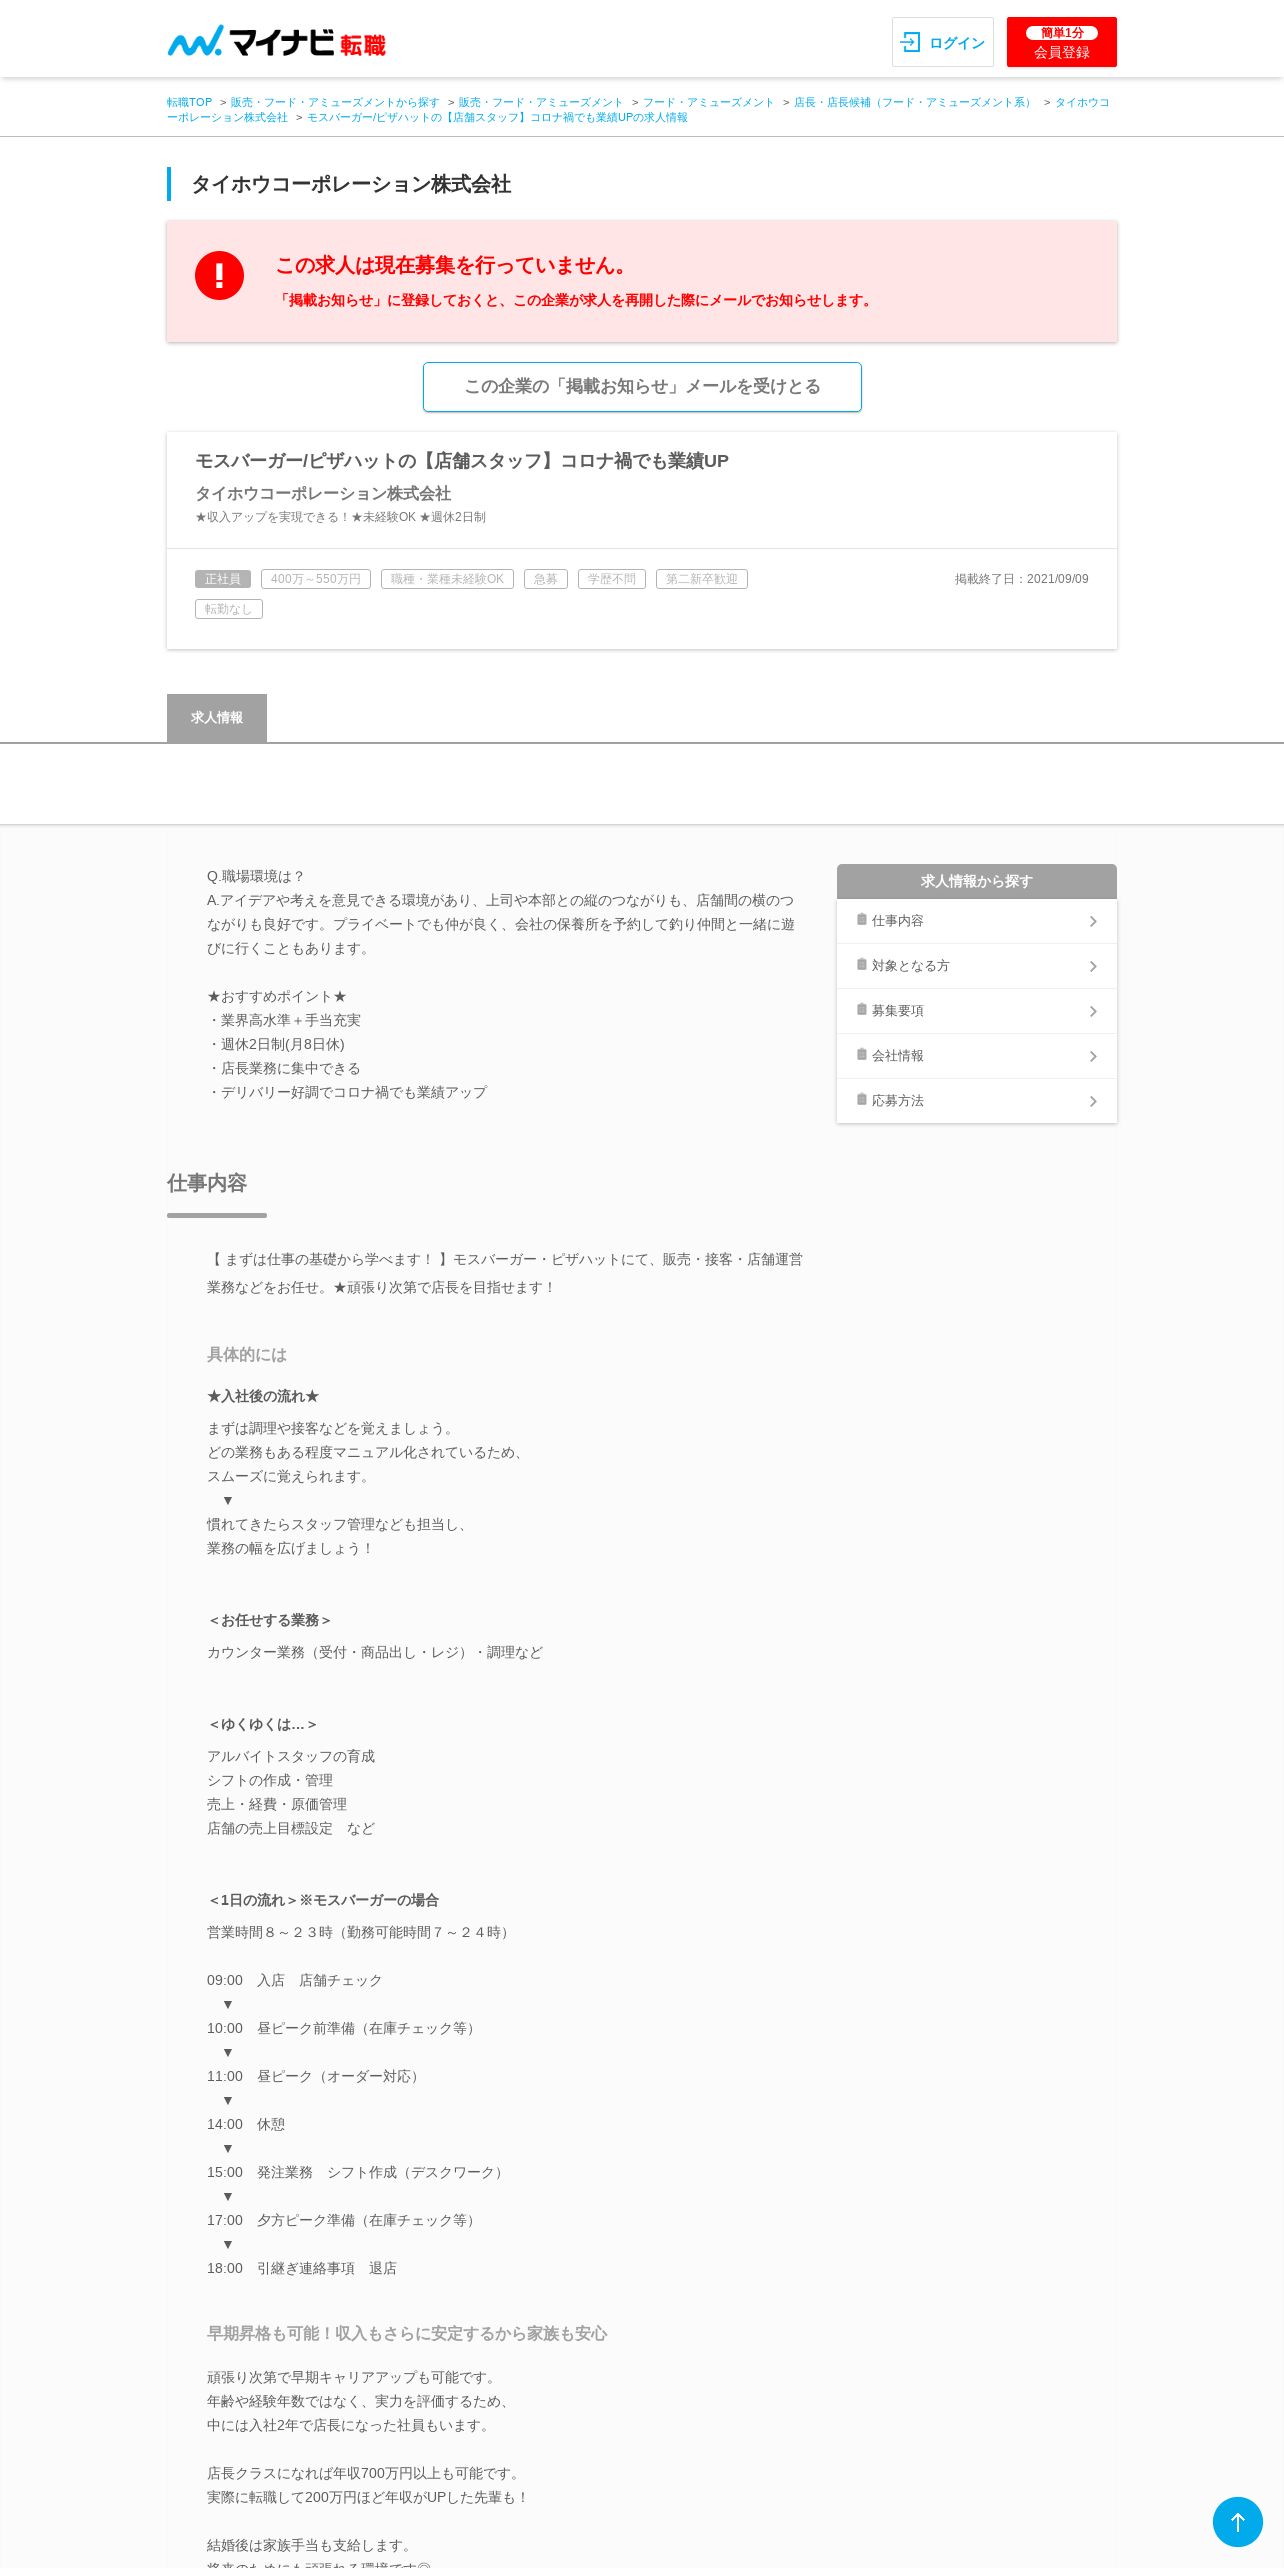The height and width of the screenshot is (2568, 1284).
Task: Click the login arrow icon
Action: tap(911, 42)
